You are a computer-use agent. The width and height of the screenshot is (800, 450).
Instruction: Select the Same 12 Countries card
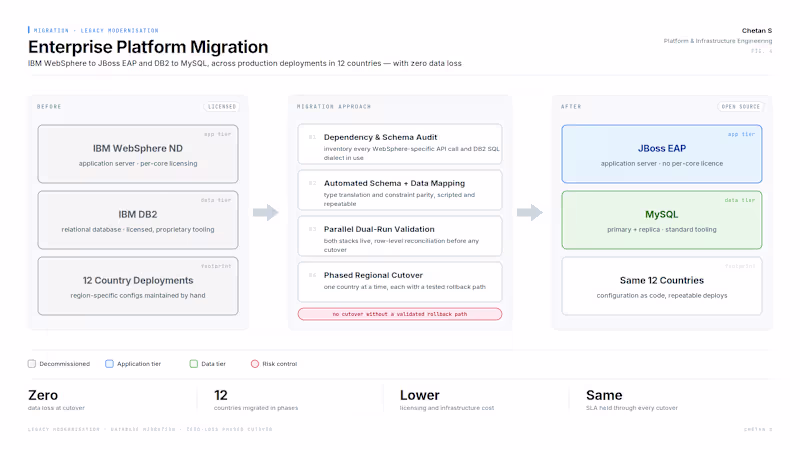point(662,286)
